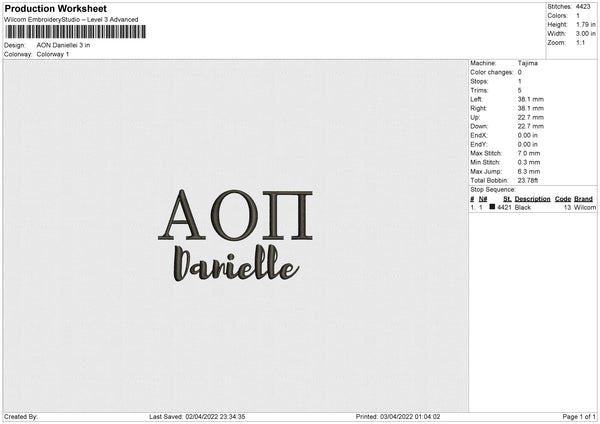Click the thread code 13 cell

pos(567,207)
